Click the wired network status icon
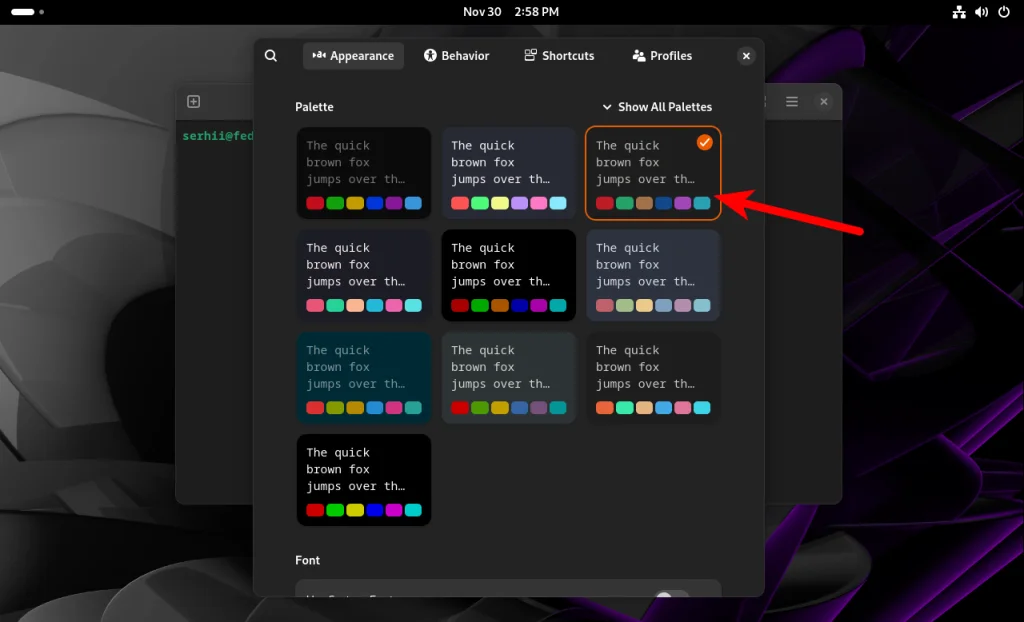The height and width of the screenshot is (622, 1024). [x=959, y=12]
